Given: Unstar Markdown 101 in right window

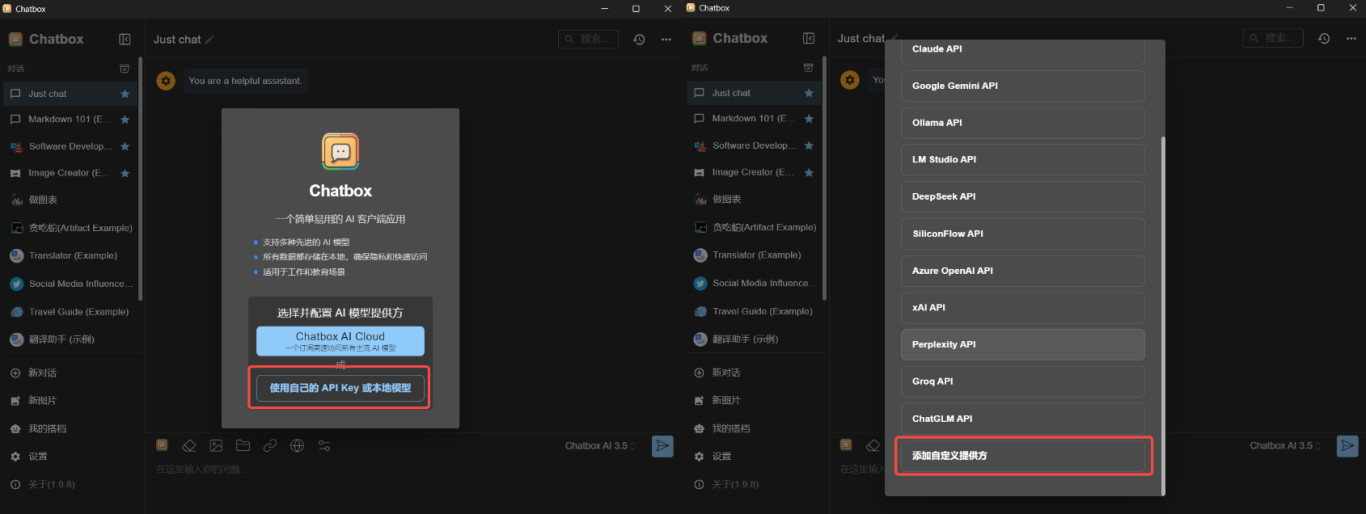Looking at the screenshot, I should [809, 118].
